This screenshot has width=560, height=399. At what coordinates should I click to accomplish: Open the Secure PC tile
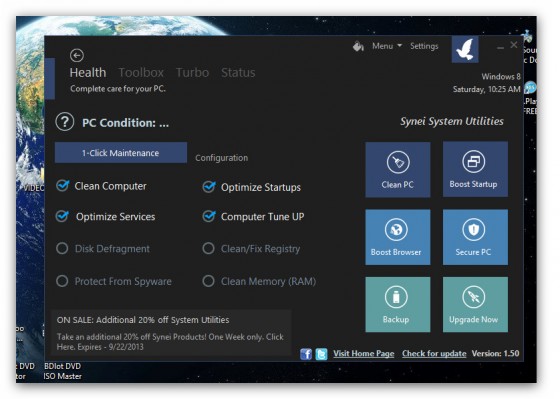(475, 237)
